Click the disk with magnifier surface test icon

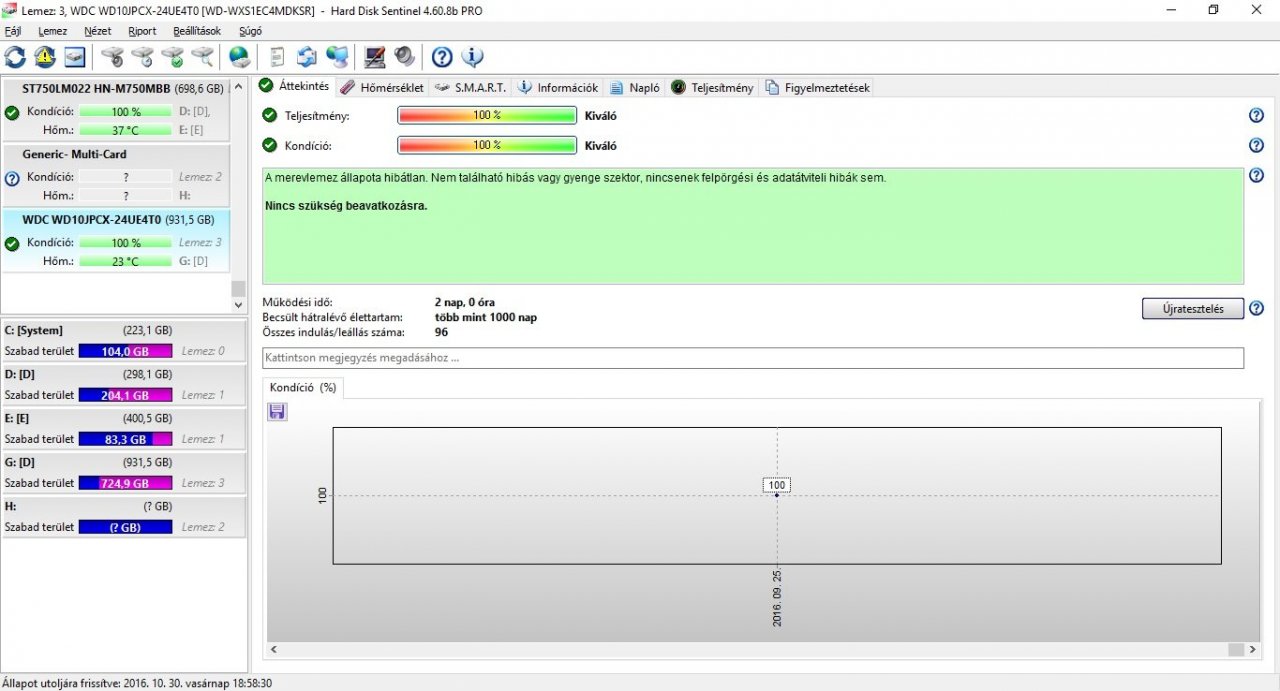click(x=202, y=57)
